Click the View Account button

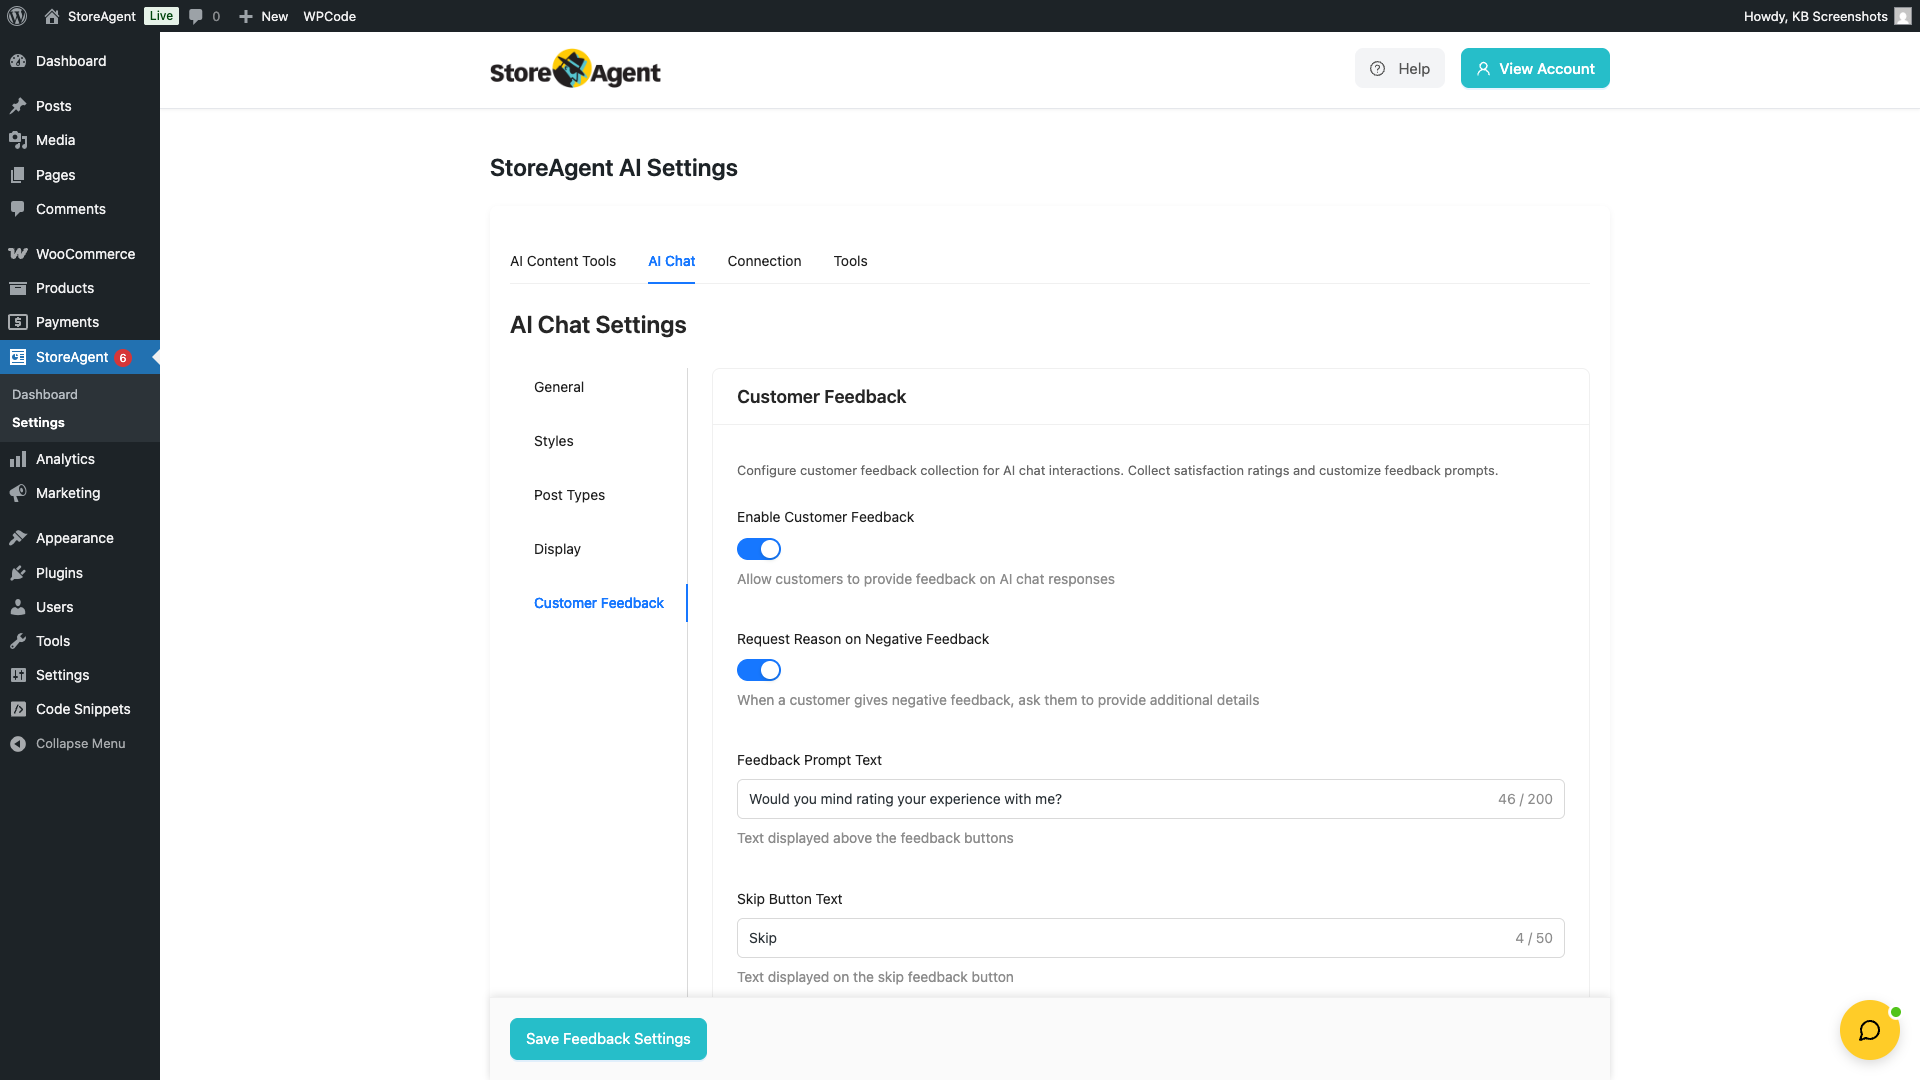1535,68
